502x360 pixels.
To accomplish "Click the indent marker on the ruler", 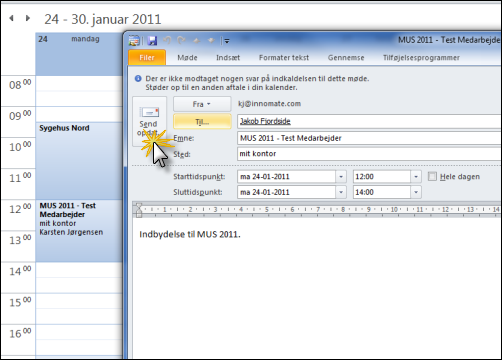I will pyautogui.click(x=139, y=210).
